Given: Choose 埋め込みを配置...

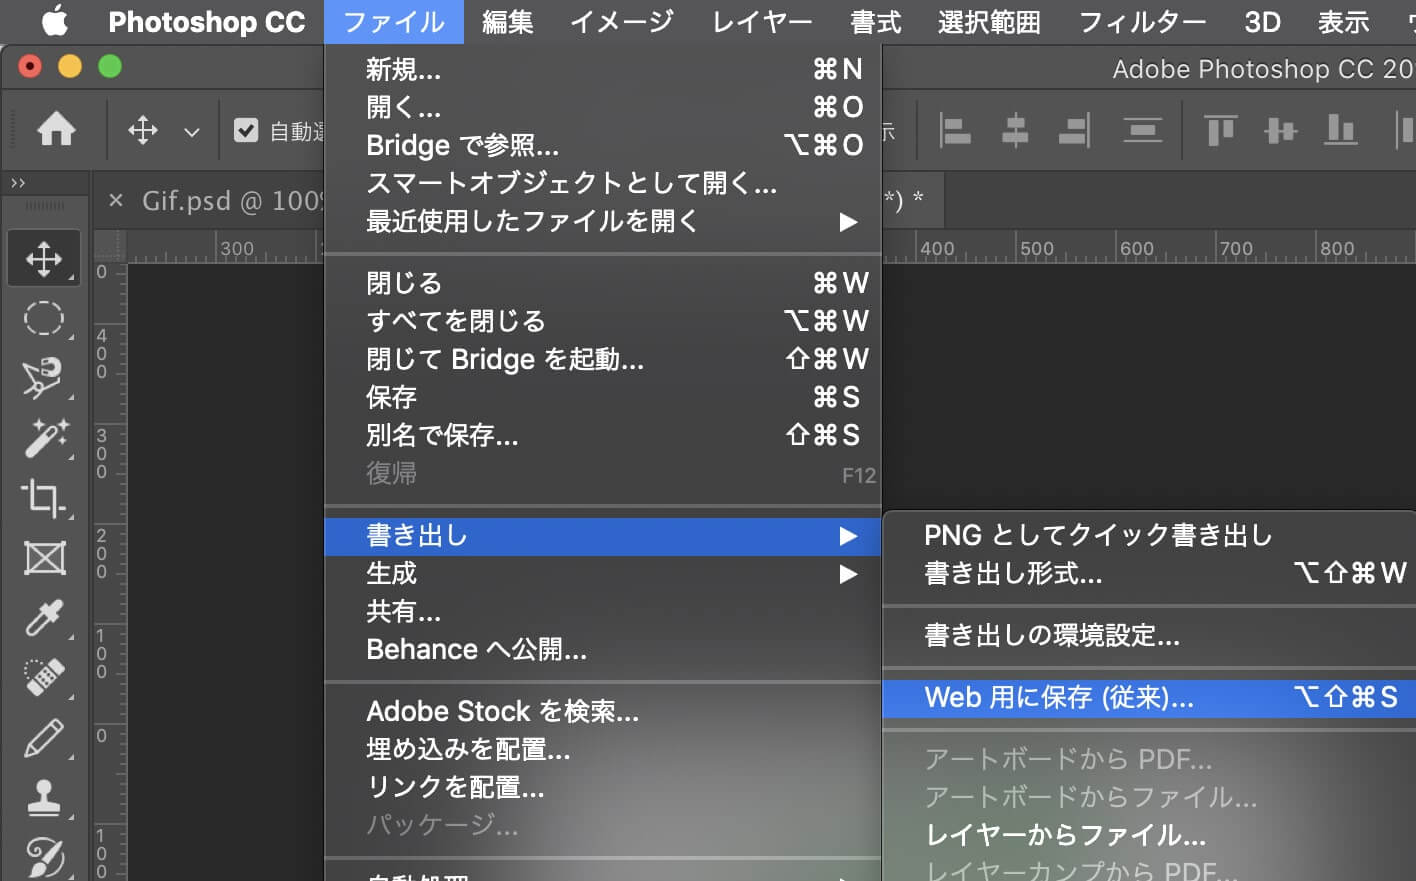Looking at the screenshot, I should click(x=602, y=750).
